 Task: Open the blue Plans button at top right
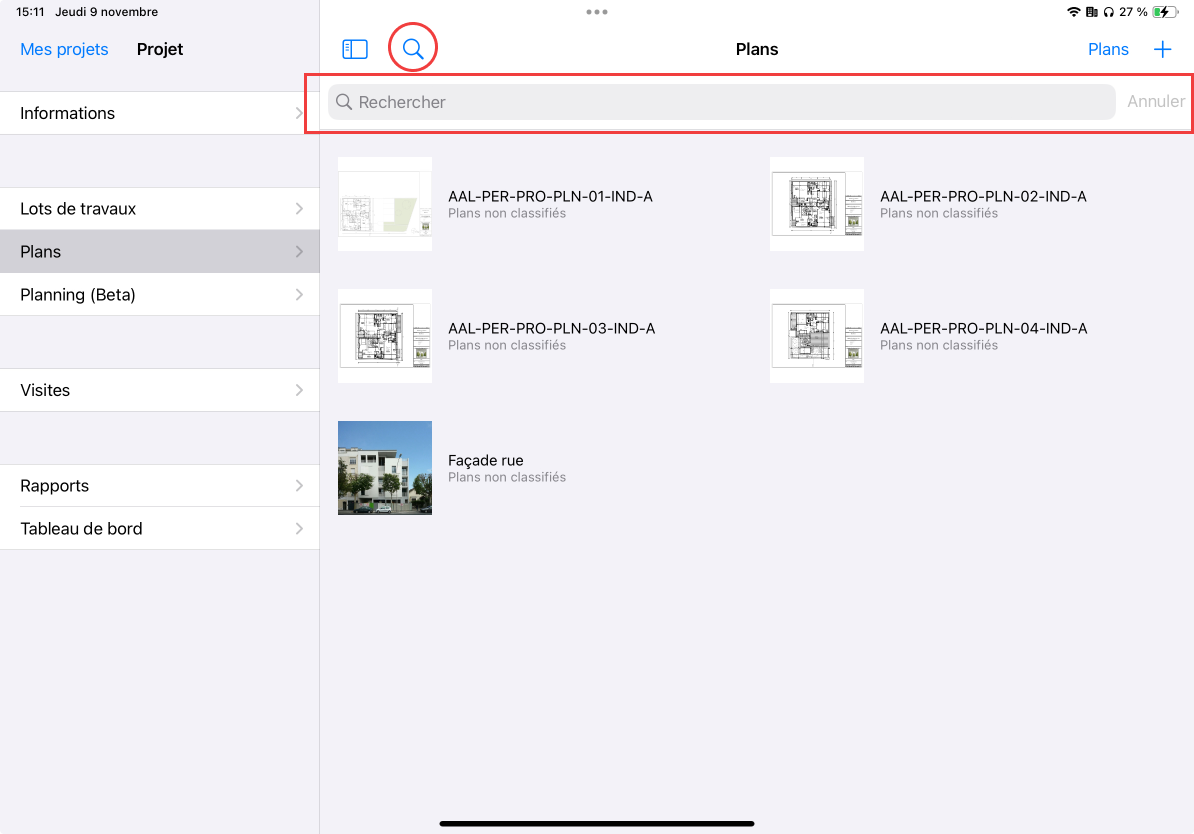[1108, 49]
